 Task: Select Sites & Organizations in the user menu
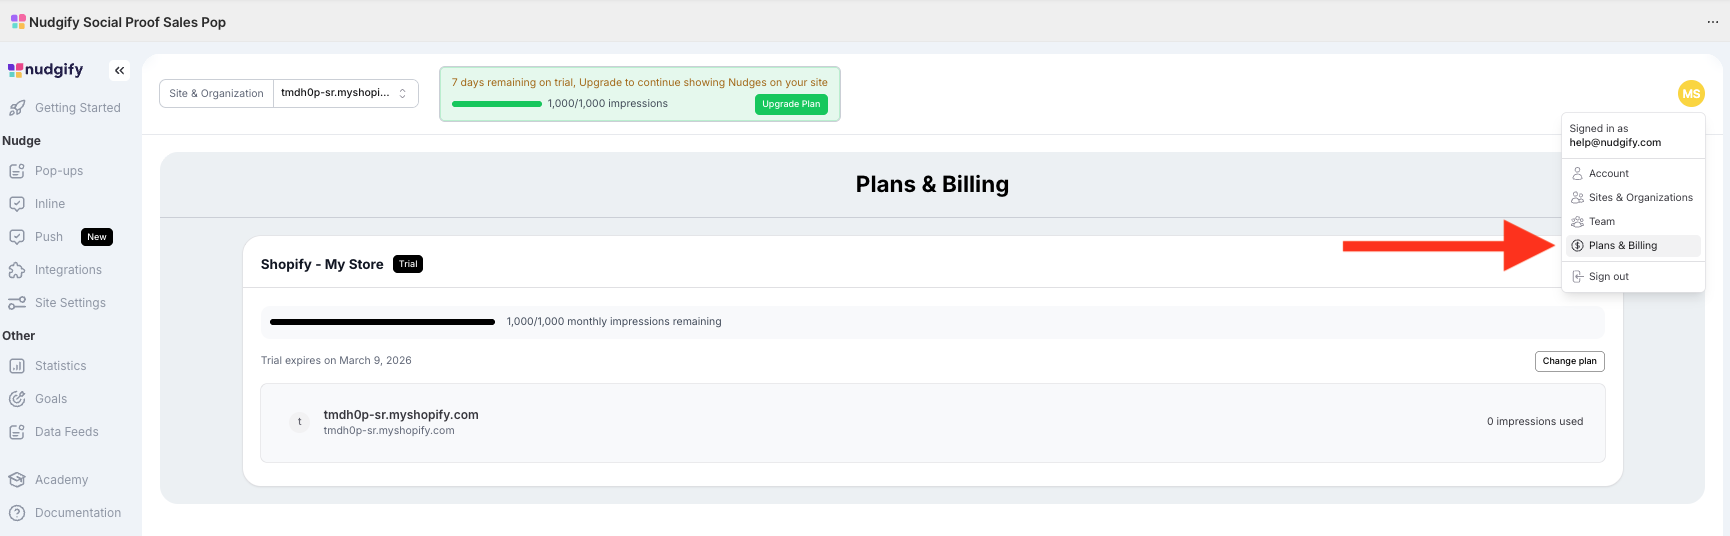click(x=1633, y=198)
